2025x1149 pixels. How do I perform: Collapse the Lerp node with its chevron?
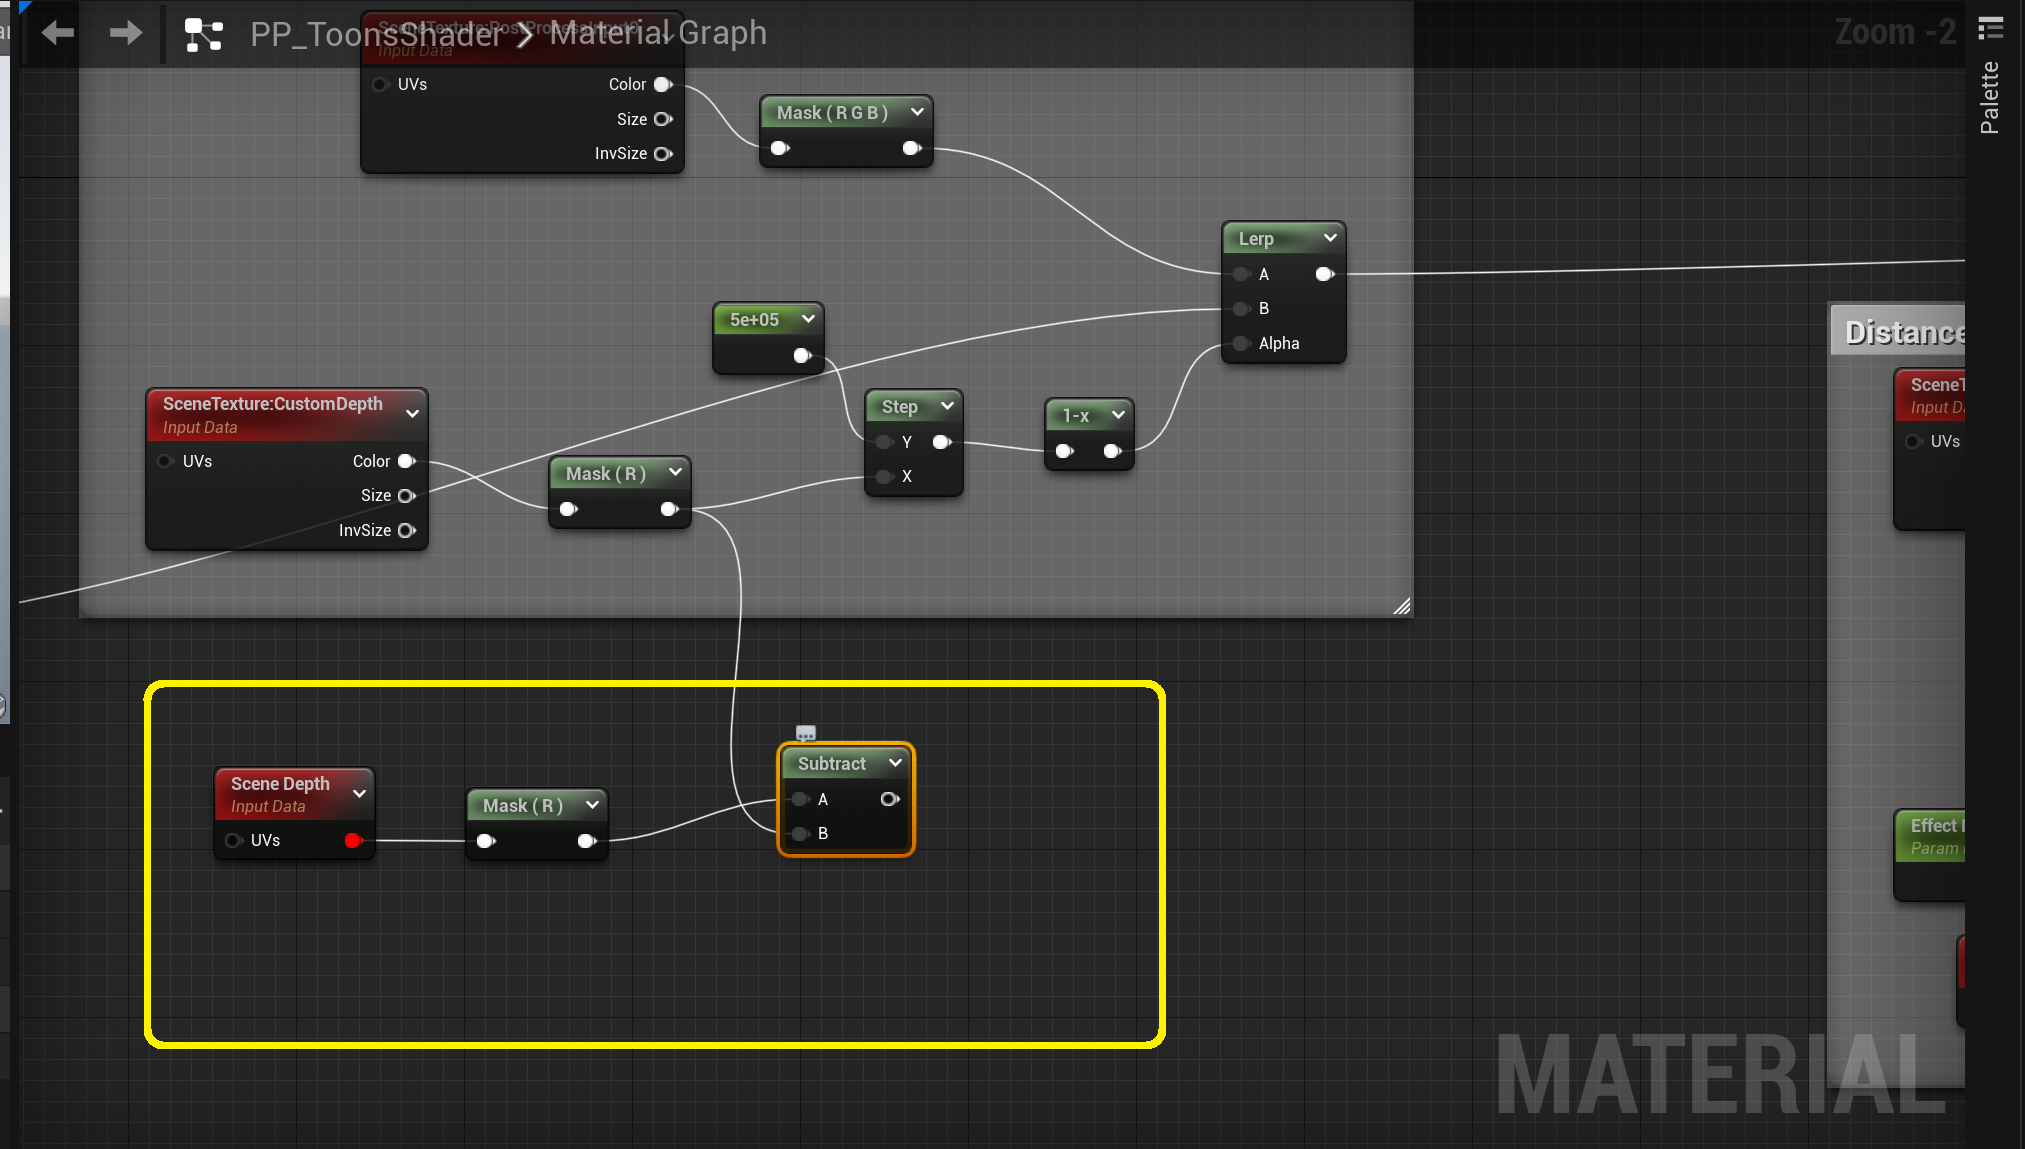pyautogui.click(x=1330, y=238)
